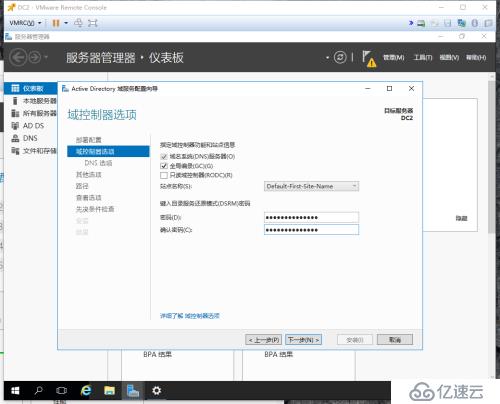Click the DSRM password field

(311, 218)
